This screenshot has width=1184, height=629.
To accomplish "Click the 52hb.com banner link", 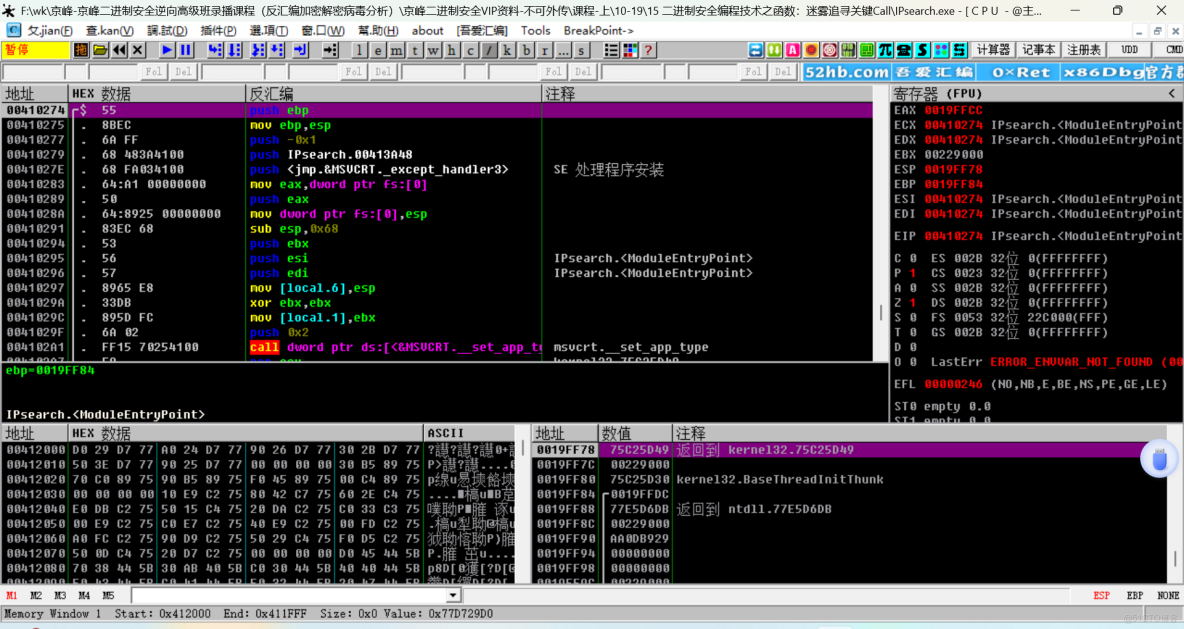I will tap(846, 72).
